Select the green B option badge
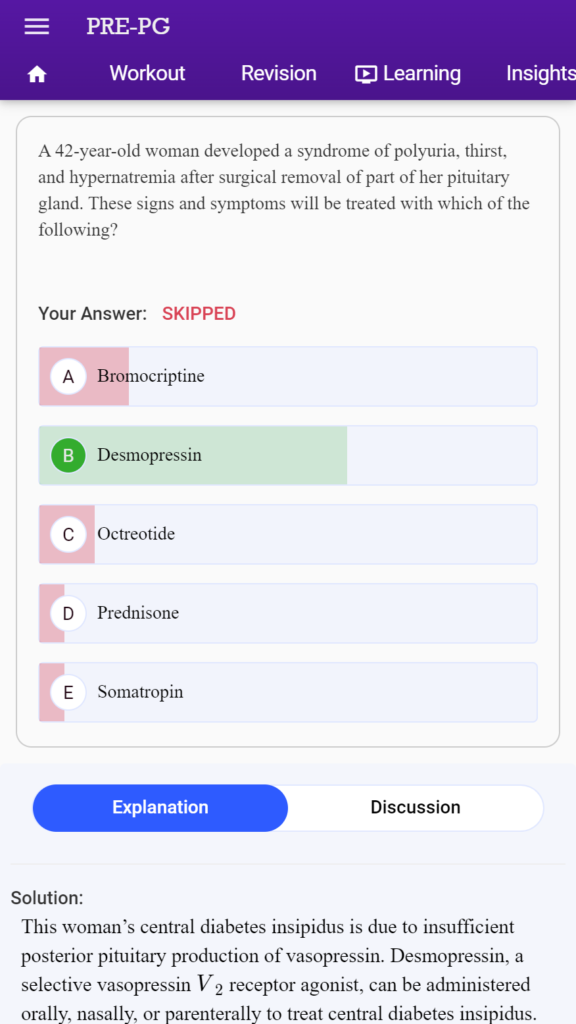 [68, 455]
